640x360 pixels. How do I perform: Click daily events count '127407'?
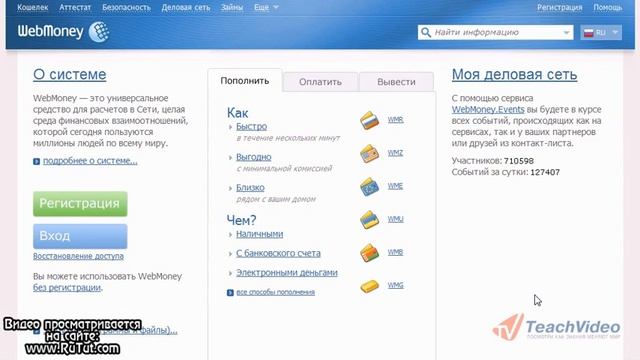click(x=545, y=172)
